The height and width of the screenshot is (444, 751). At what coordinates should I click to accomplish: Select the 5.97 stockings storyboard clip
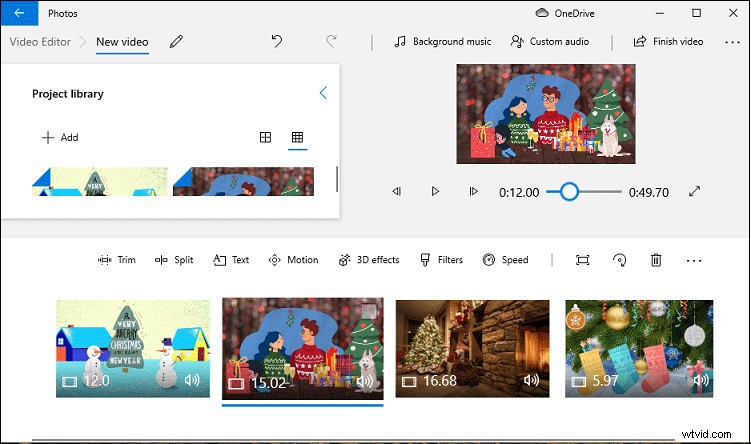pyautogui.click(x=639, y=349)
